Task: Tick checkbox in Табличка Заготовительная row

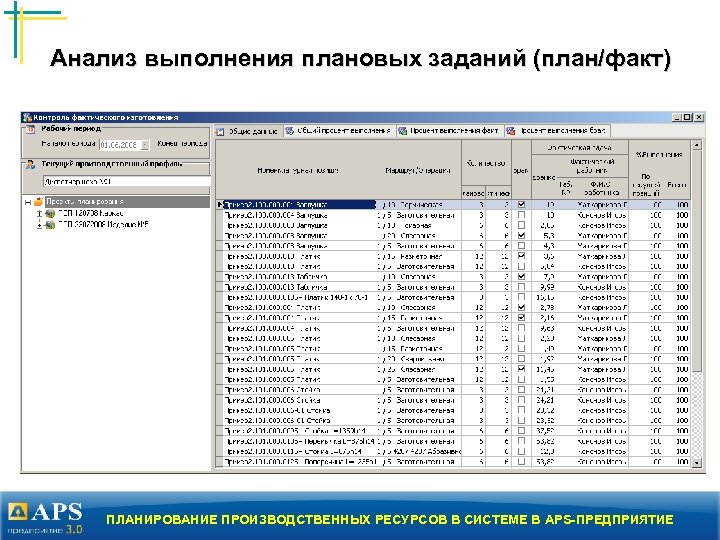Action: click(521, 287)
